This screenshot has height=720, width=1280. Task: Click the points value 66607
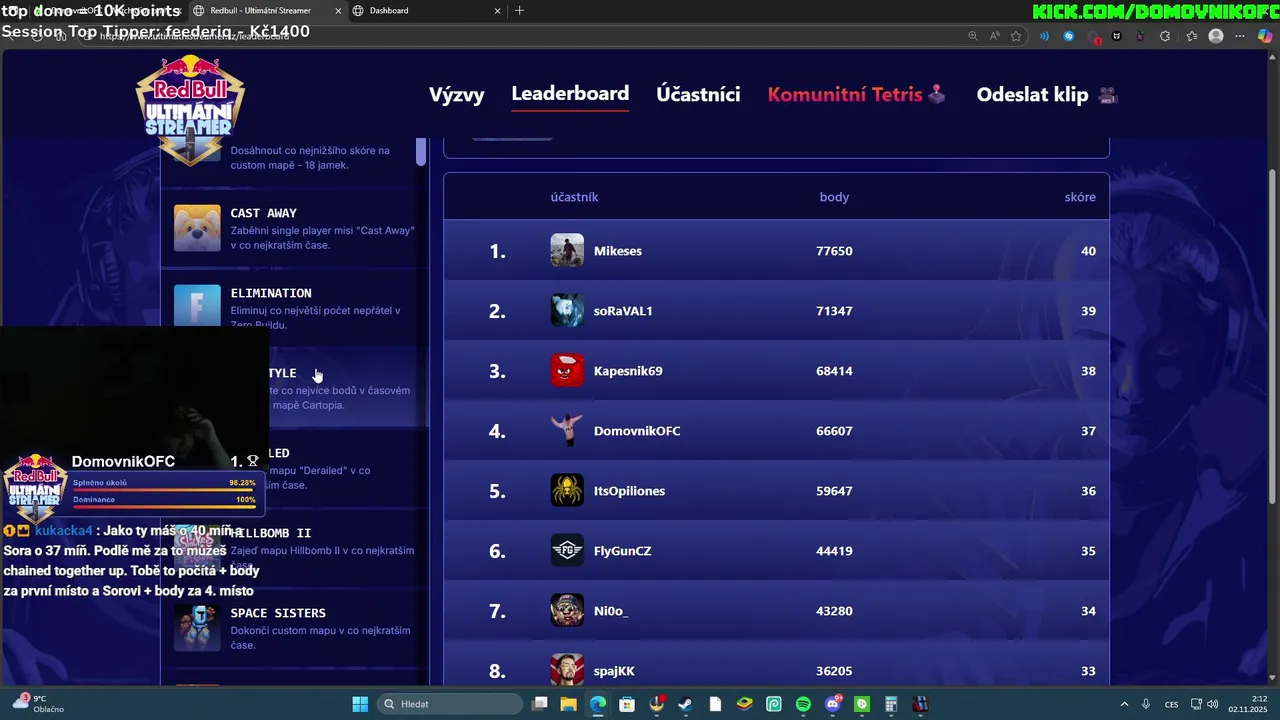pyautogui.click(x=834, y=431)
